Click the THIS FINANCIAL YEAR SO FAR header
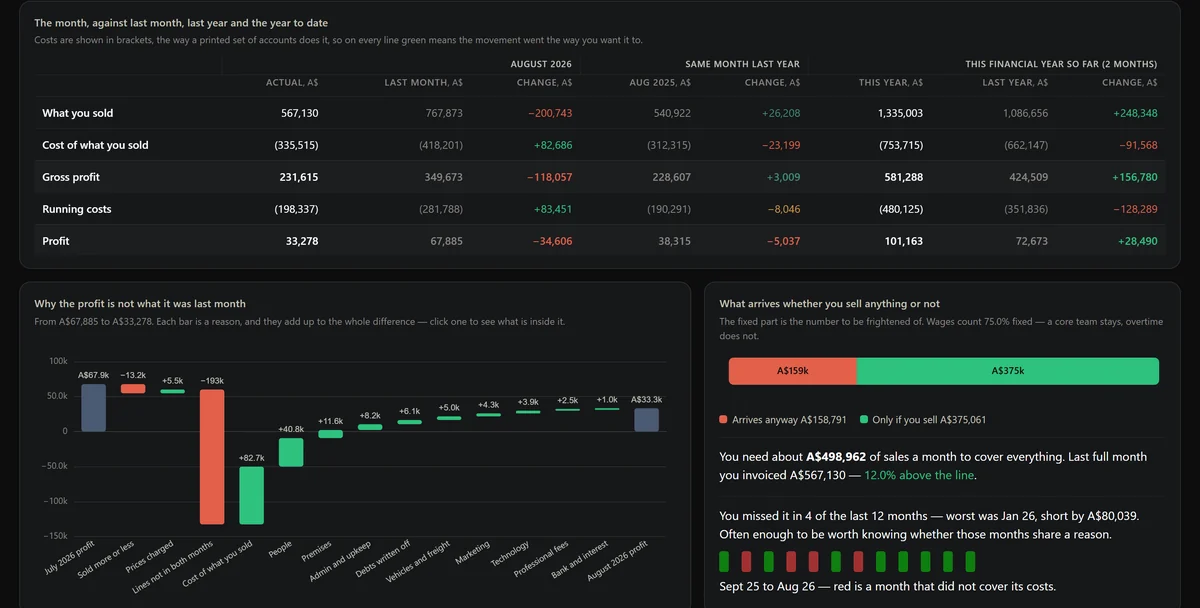1200x608 pixels. [1061, 64]
